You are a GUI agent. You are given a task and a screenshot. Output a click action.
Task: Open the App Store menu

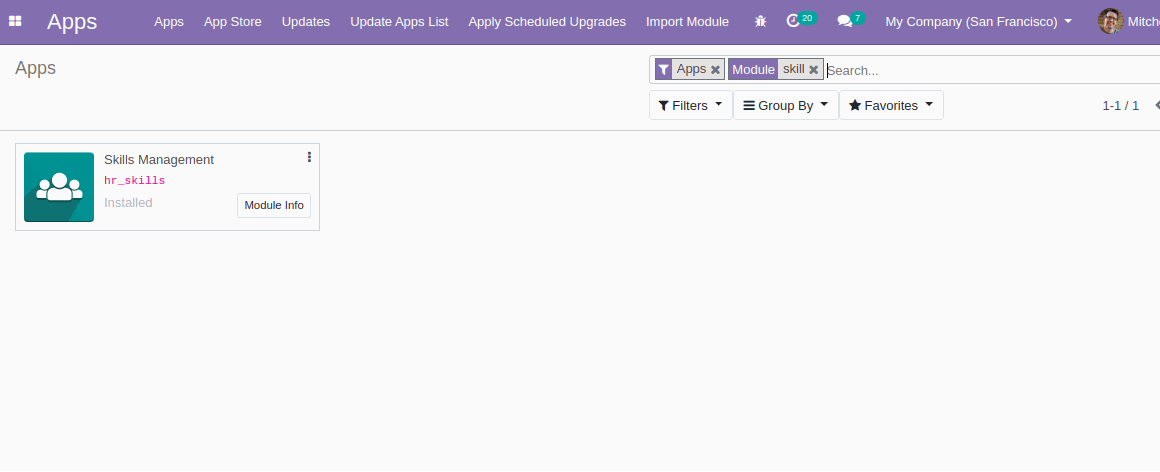(x=232, y=21)
